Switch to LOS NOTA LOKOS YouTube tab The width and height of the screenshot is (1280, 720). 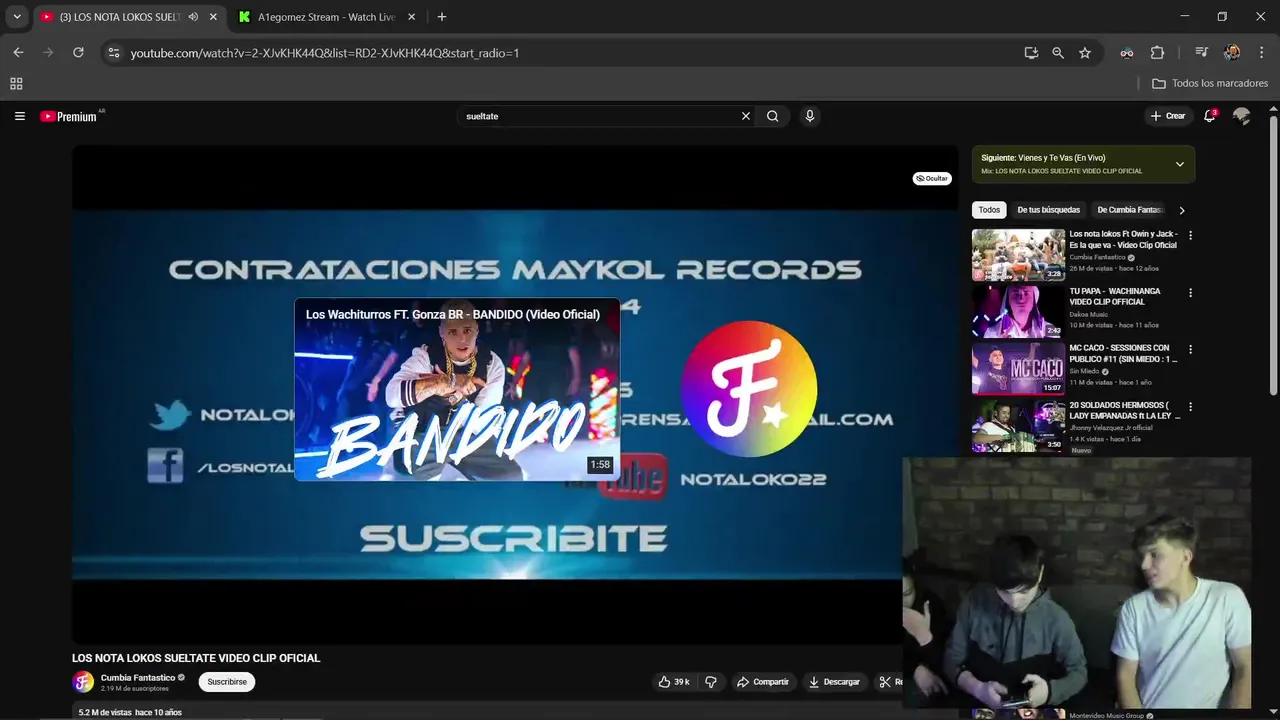[120, 17]
